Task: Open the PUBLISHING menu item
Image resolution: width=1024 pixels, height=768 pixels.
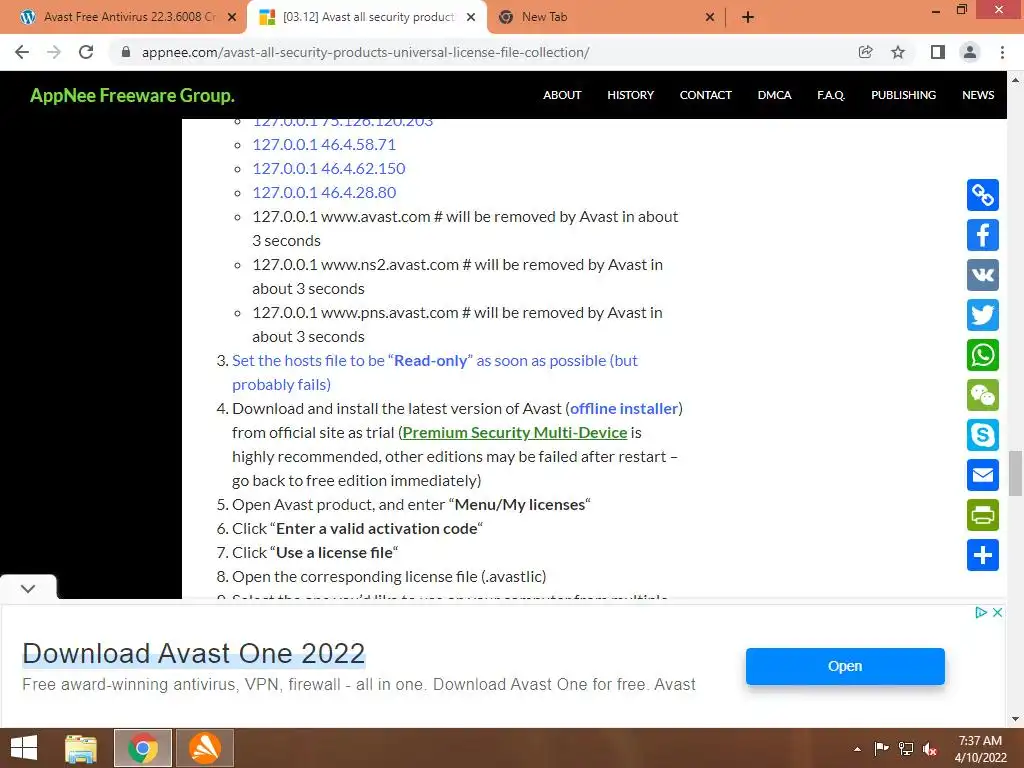Action: [x=903, y=95]
